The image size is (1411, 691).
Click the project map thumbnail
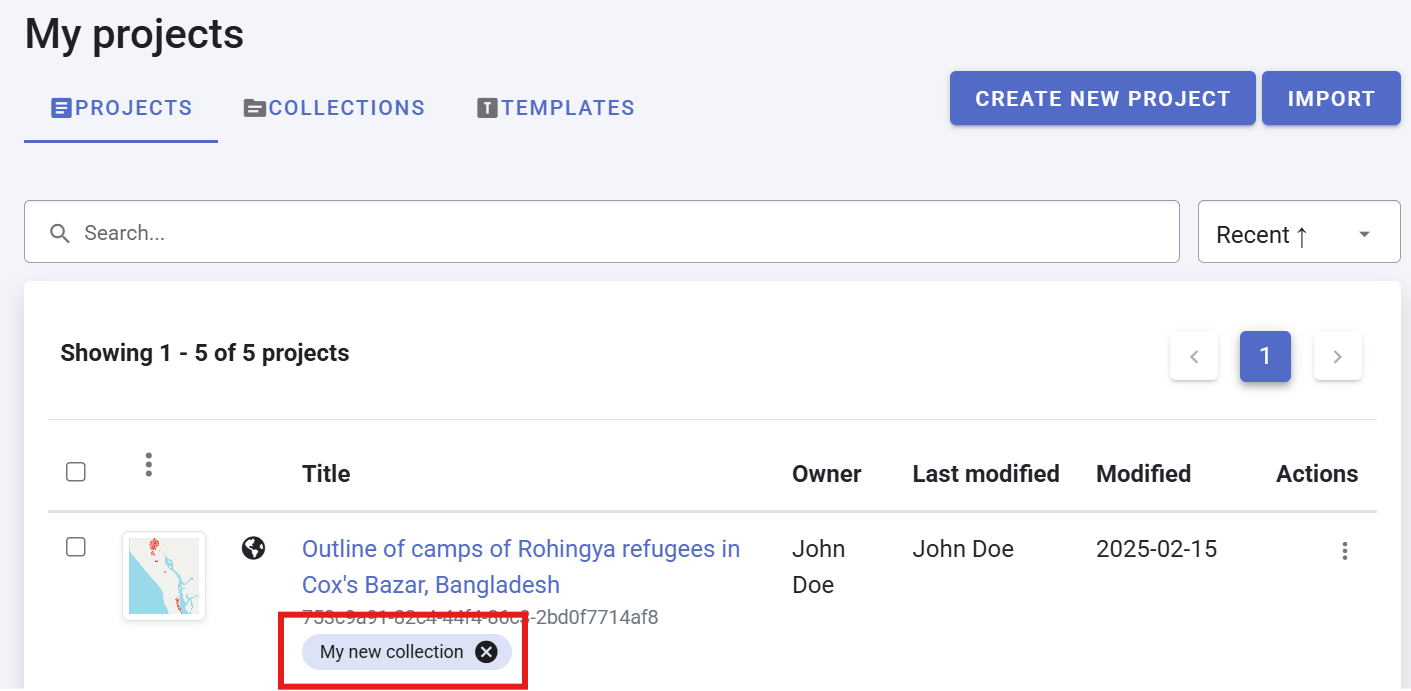tap(164, 576)
